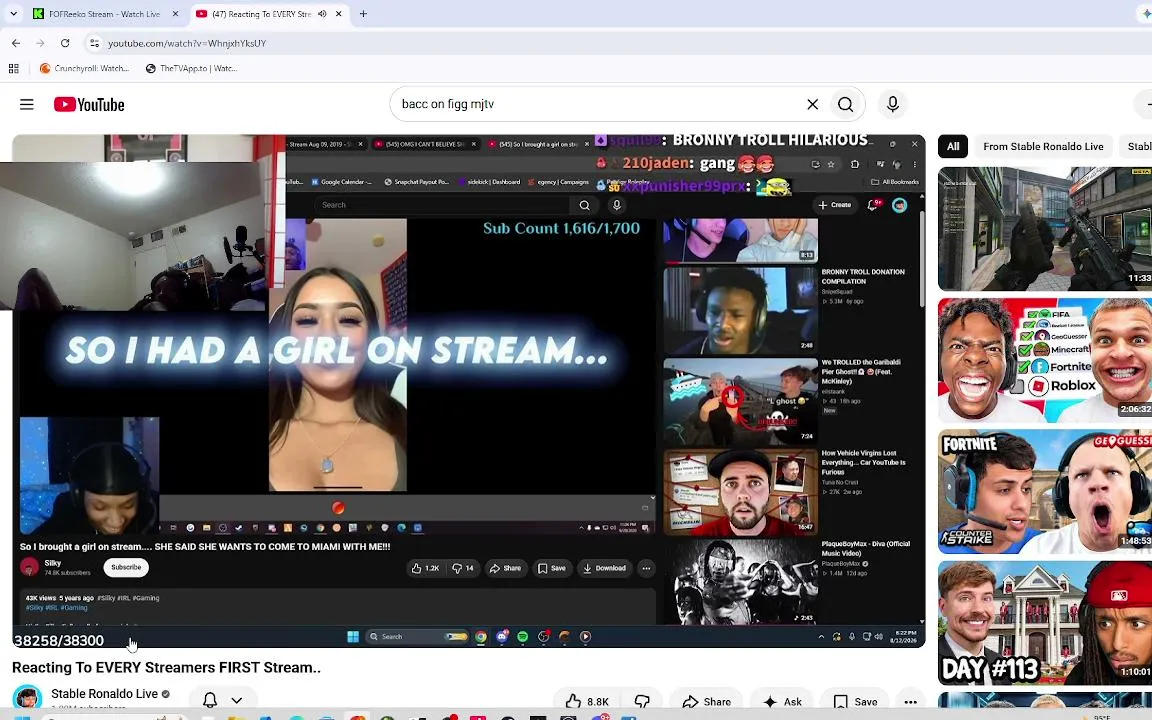Select the All filter chip
This screenshot has height=720, width=1152.
coord(953,146)
